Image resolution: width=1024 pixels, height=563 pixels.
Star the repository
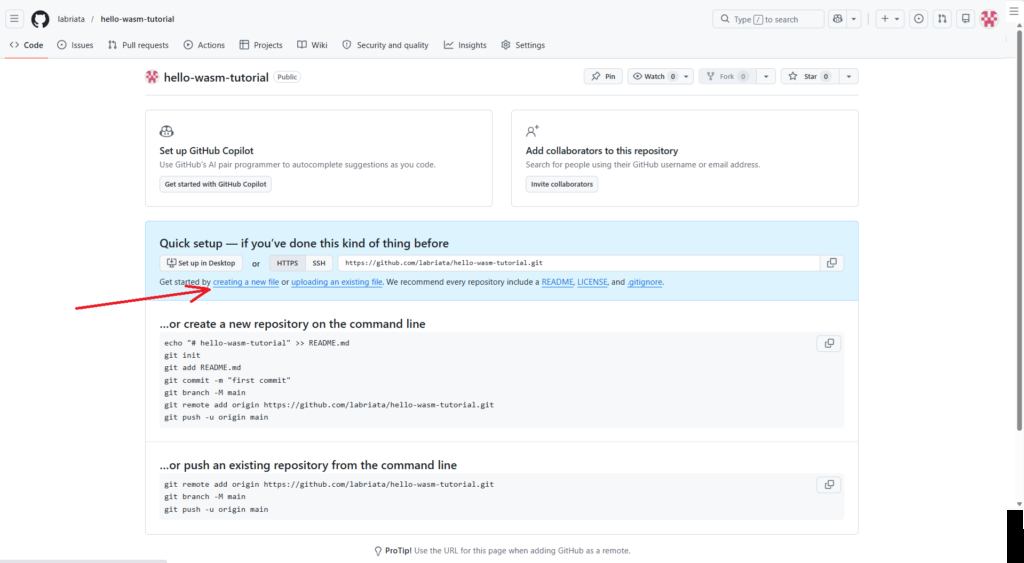[x=809, y=76]
